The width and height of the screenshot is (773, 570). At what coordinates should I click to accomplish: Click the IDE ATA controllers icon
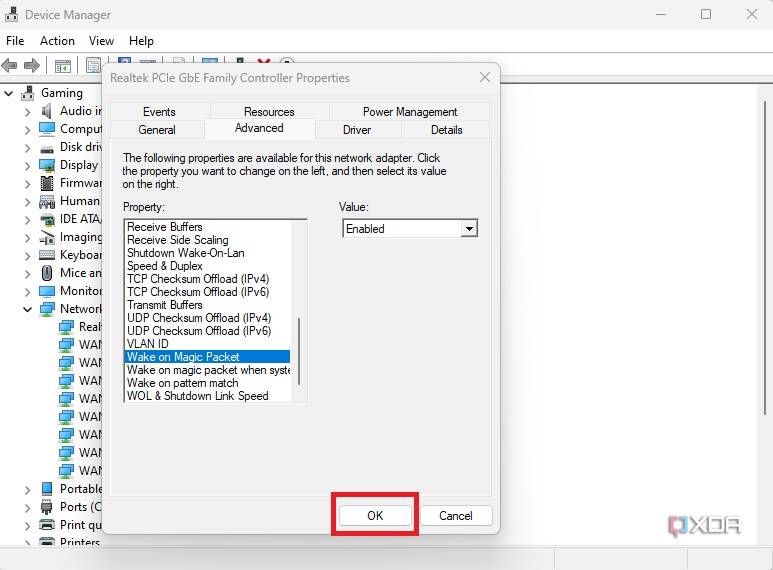pyautogui.click(x=47, y=219)
